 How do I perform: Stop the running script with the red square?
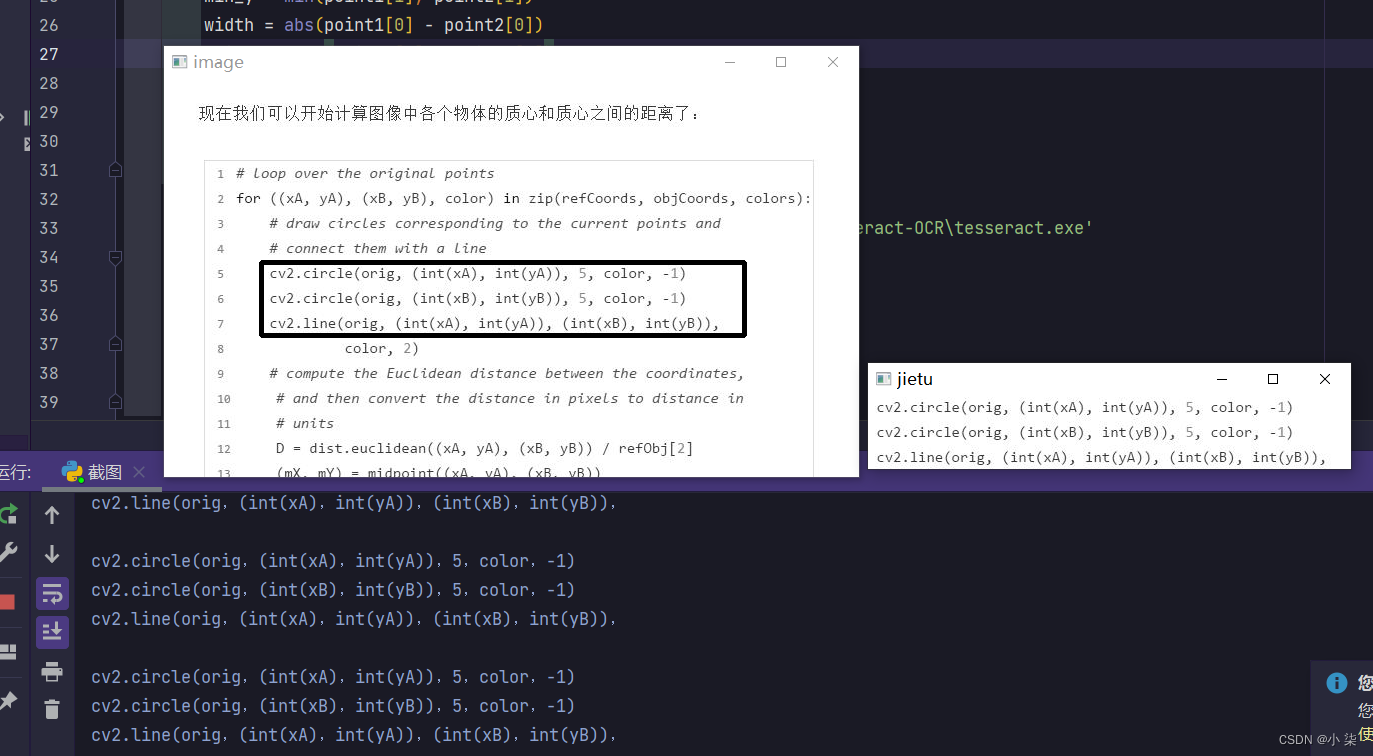tap(6, 602)
